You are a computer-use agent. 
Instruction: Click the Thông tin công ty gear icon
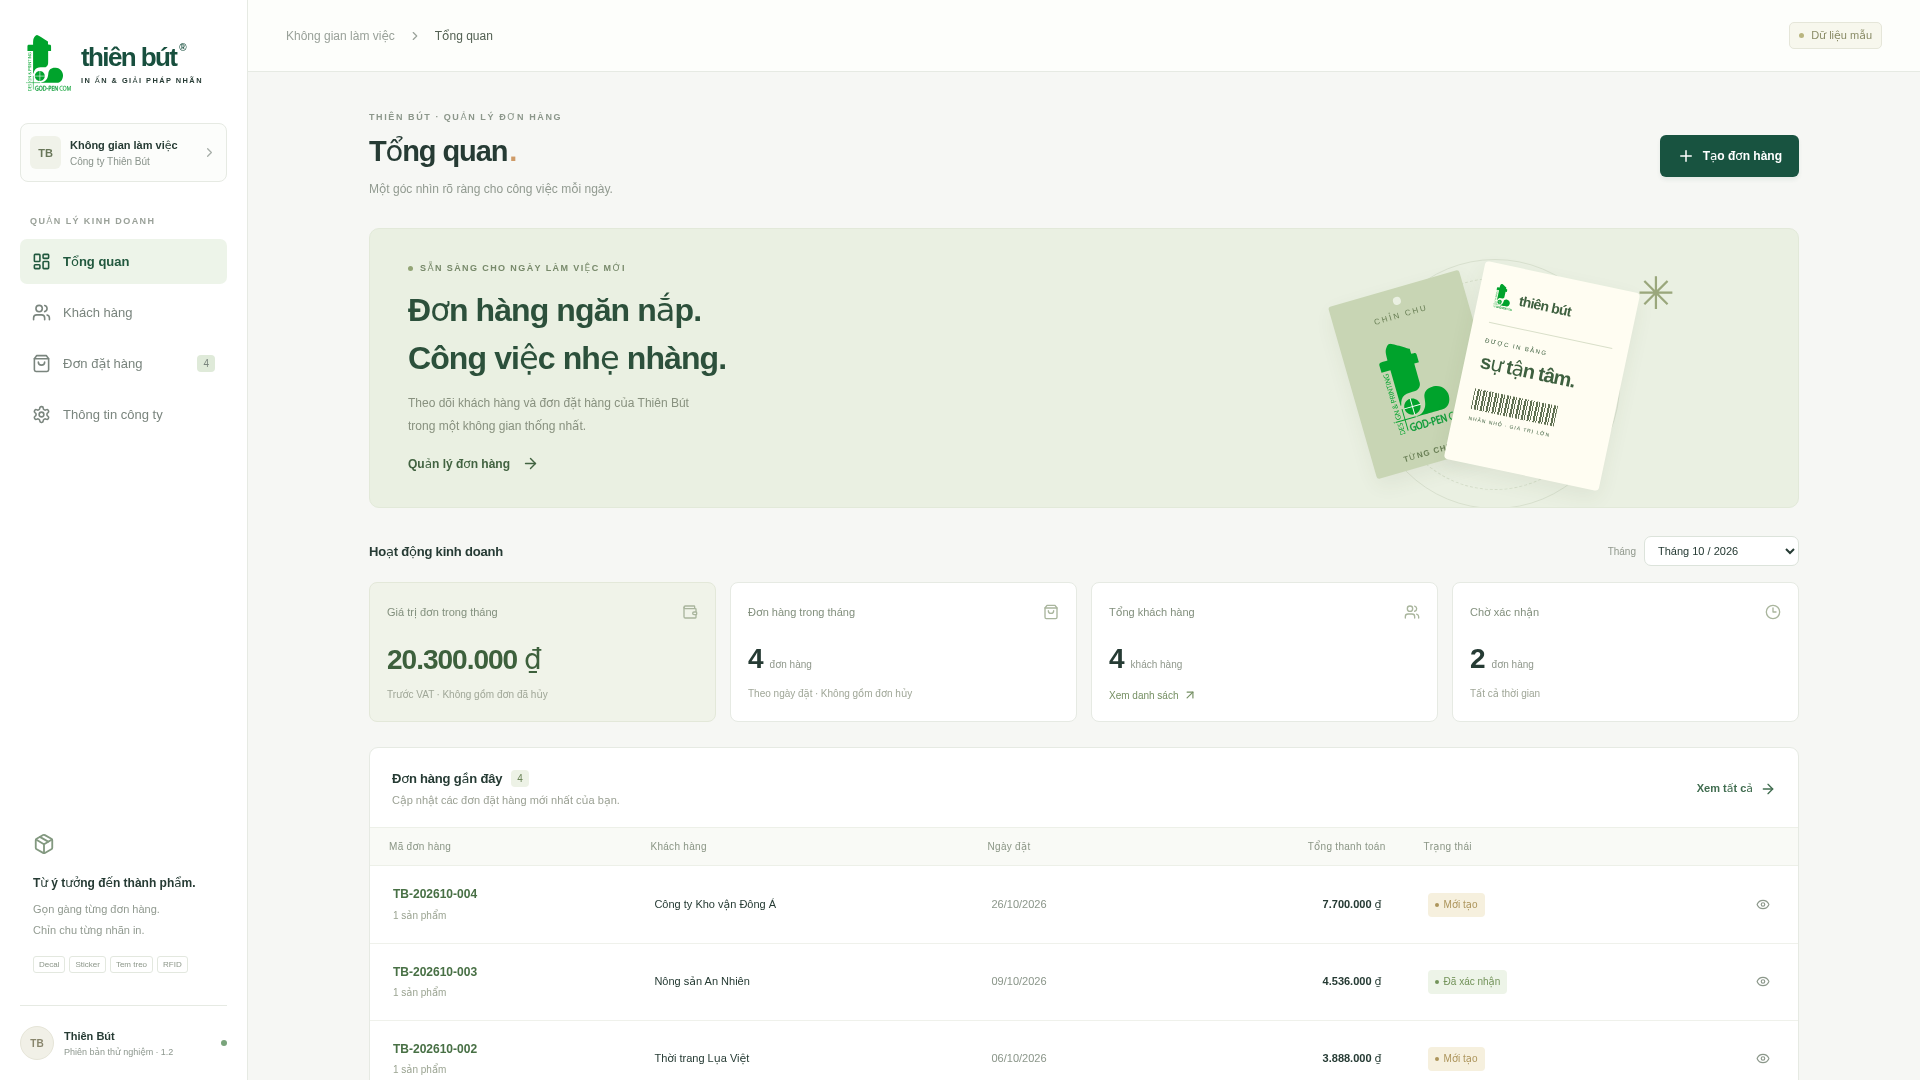click(x=41, y=415)
